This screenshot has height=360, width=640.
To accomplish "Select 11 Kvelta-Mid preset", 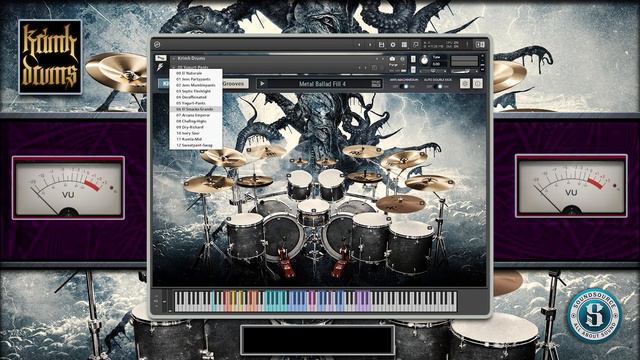I will tap(196, 139).
